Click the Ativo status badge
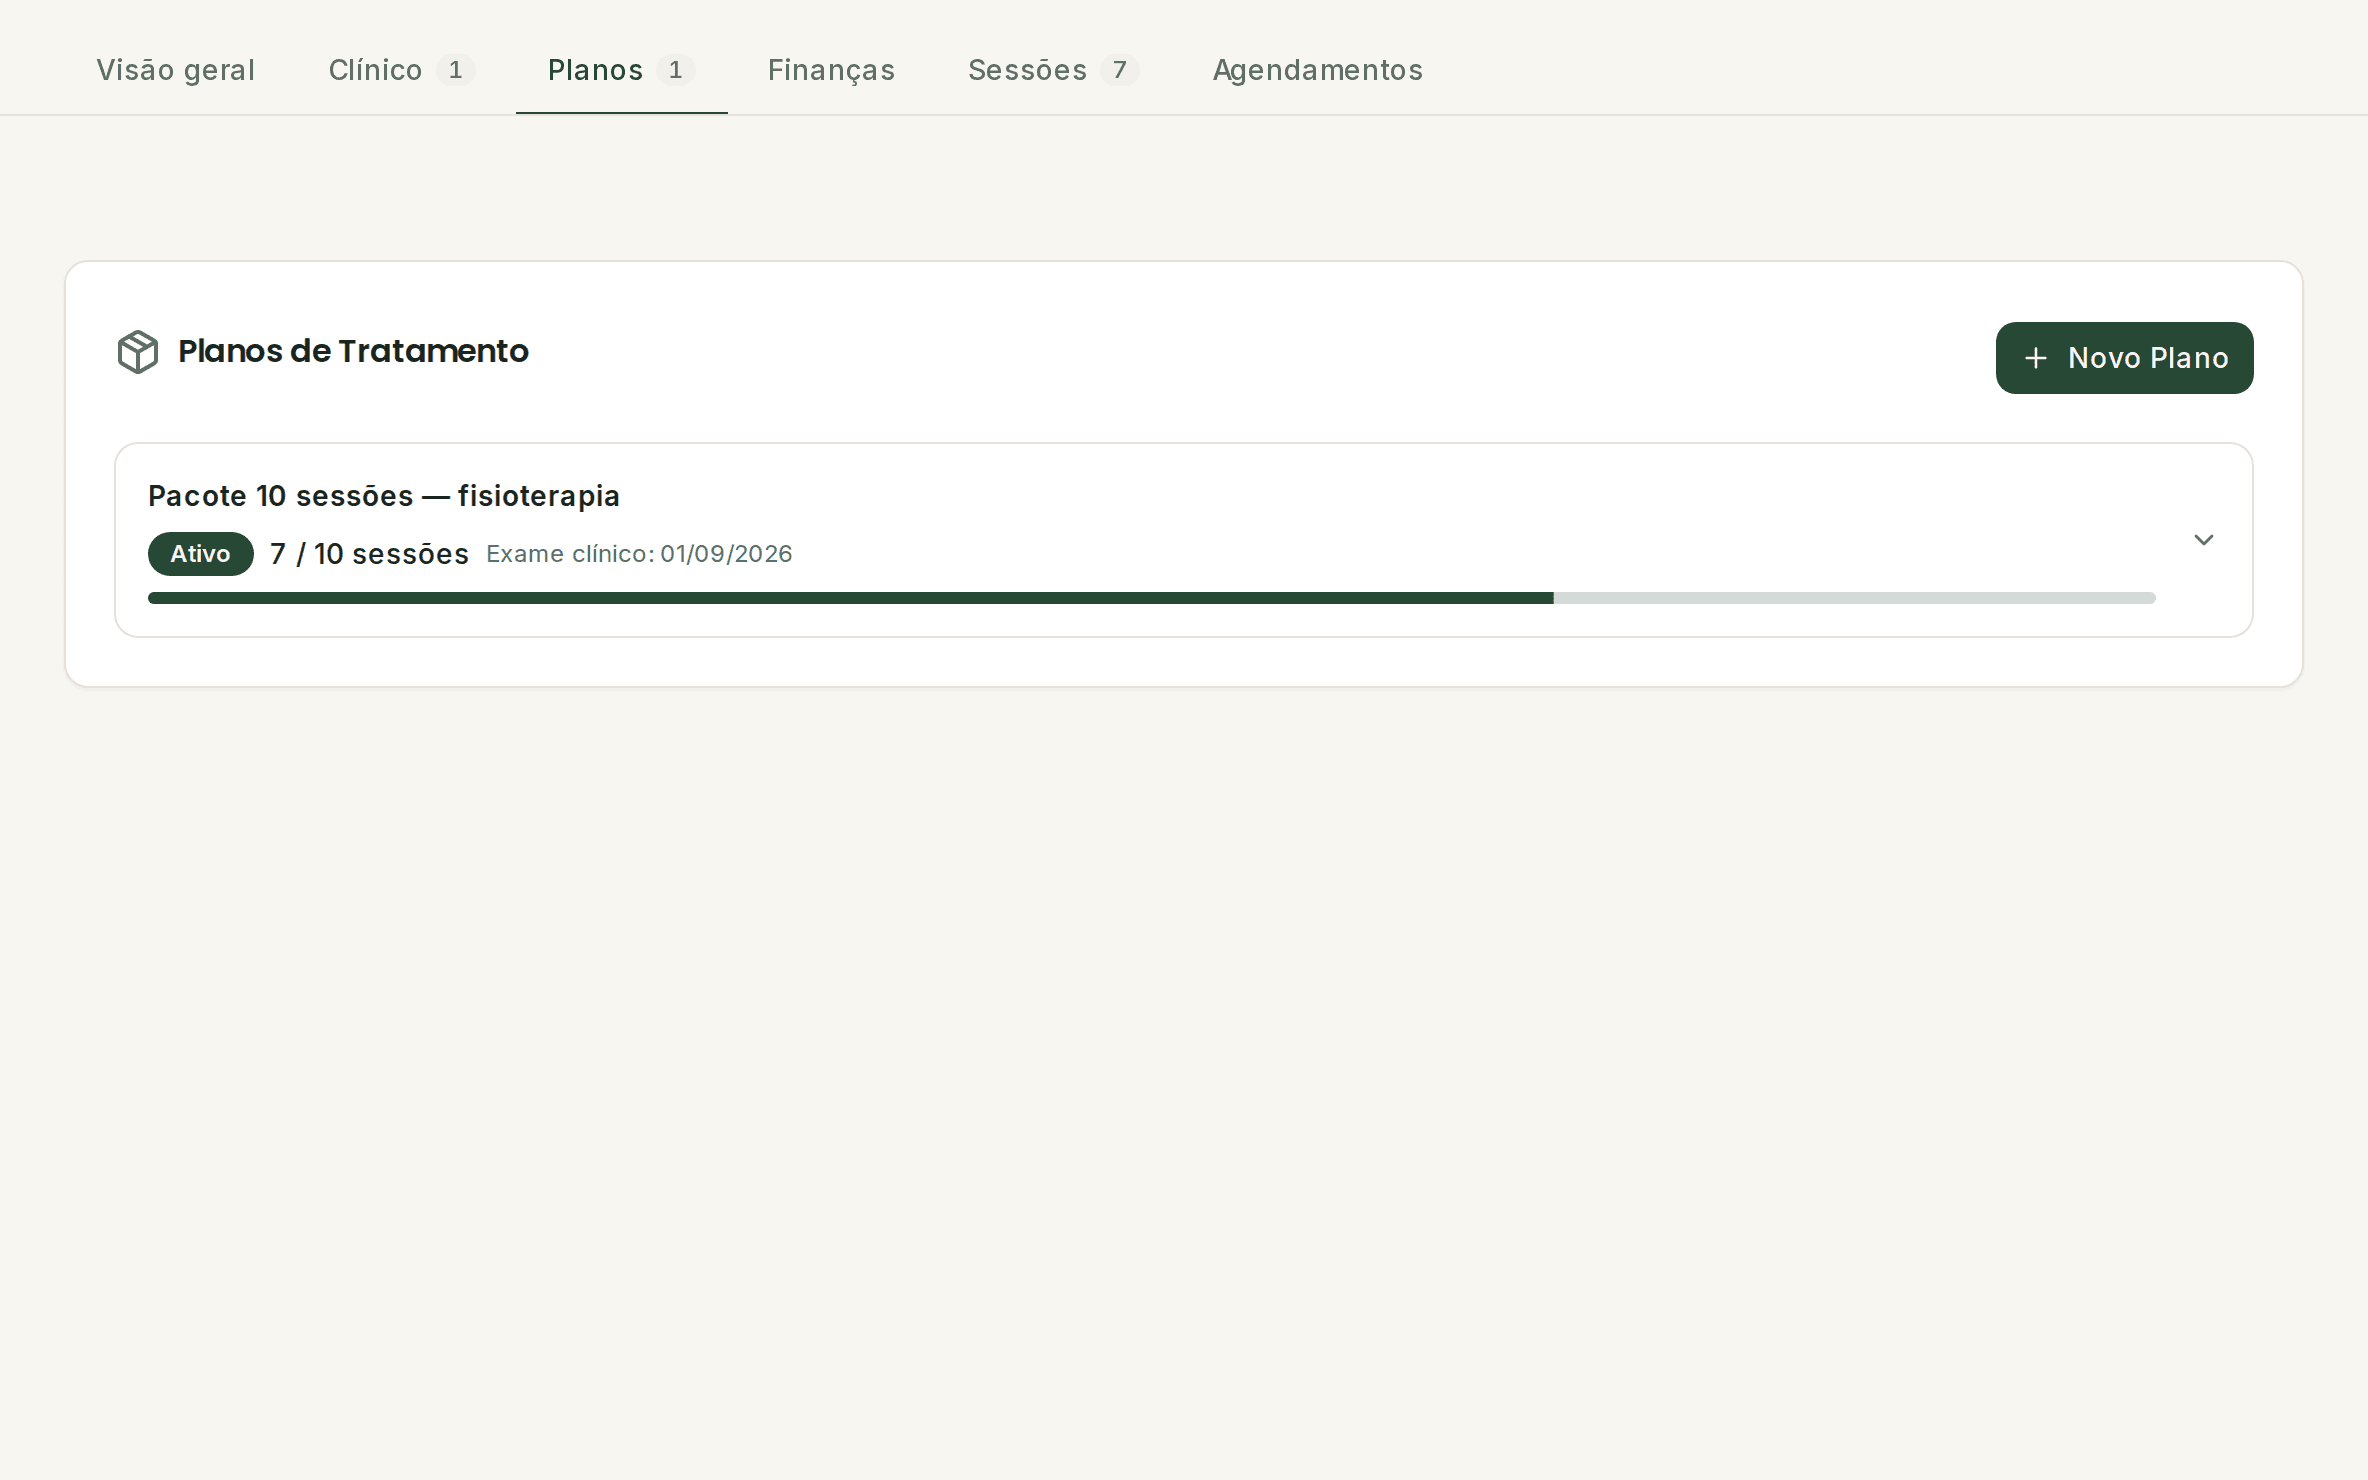Screen dimensions: 2368x1480 click(x=201, y=554)
